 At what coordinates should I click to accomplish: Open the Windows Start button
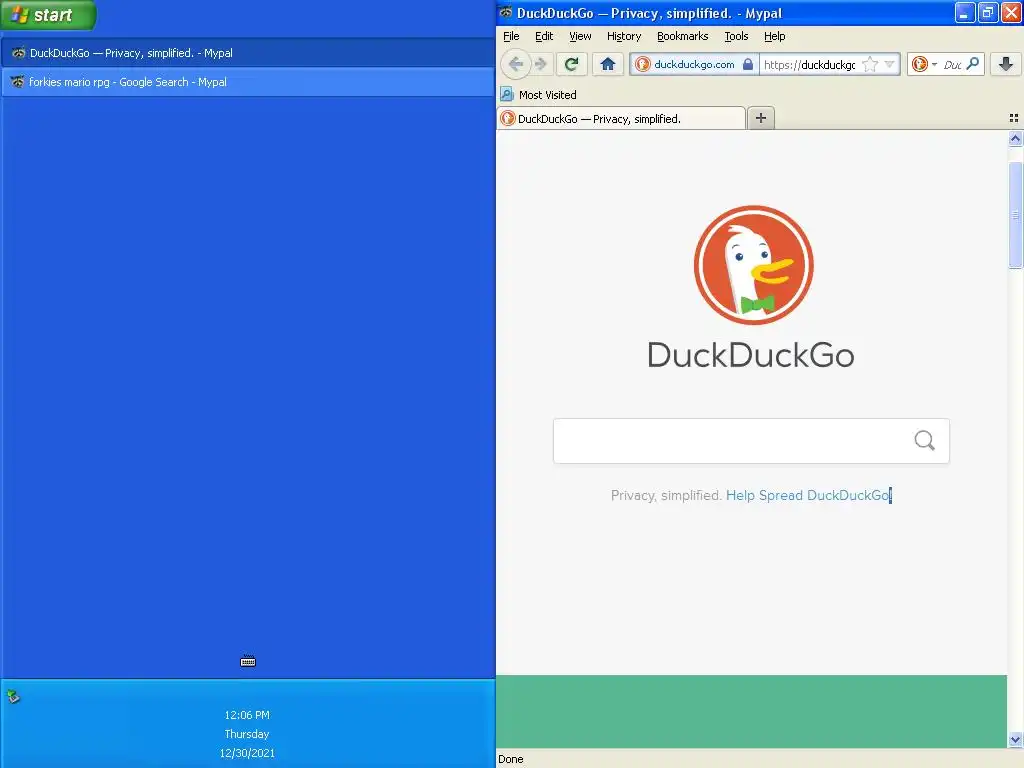point(48,15)
